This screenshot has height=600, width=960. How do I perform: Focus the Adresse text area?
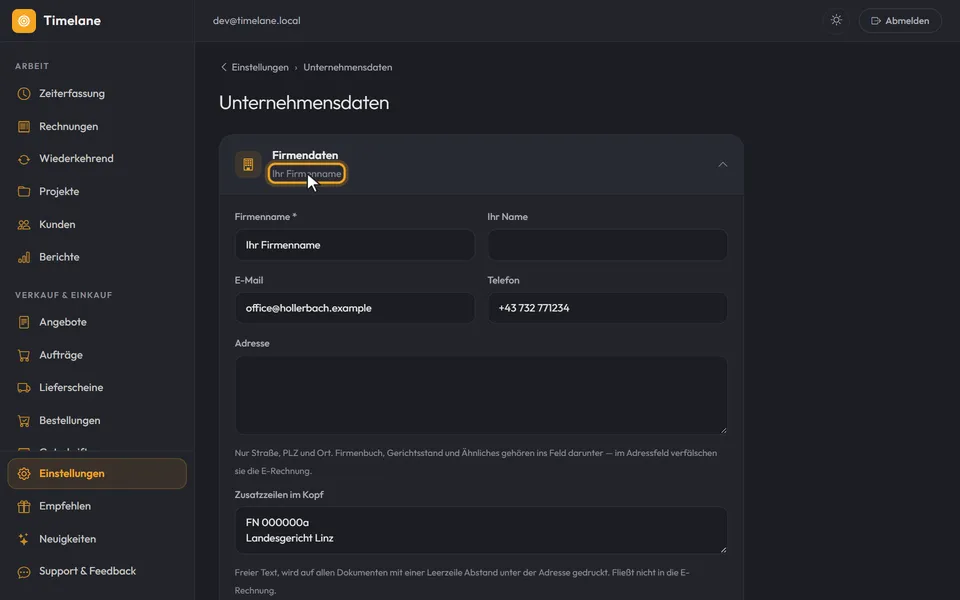click(x=481, y=396)
